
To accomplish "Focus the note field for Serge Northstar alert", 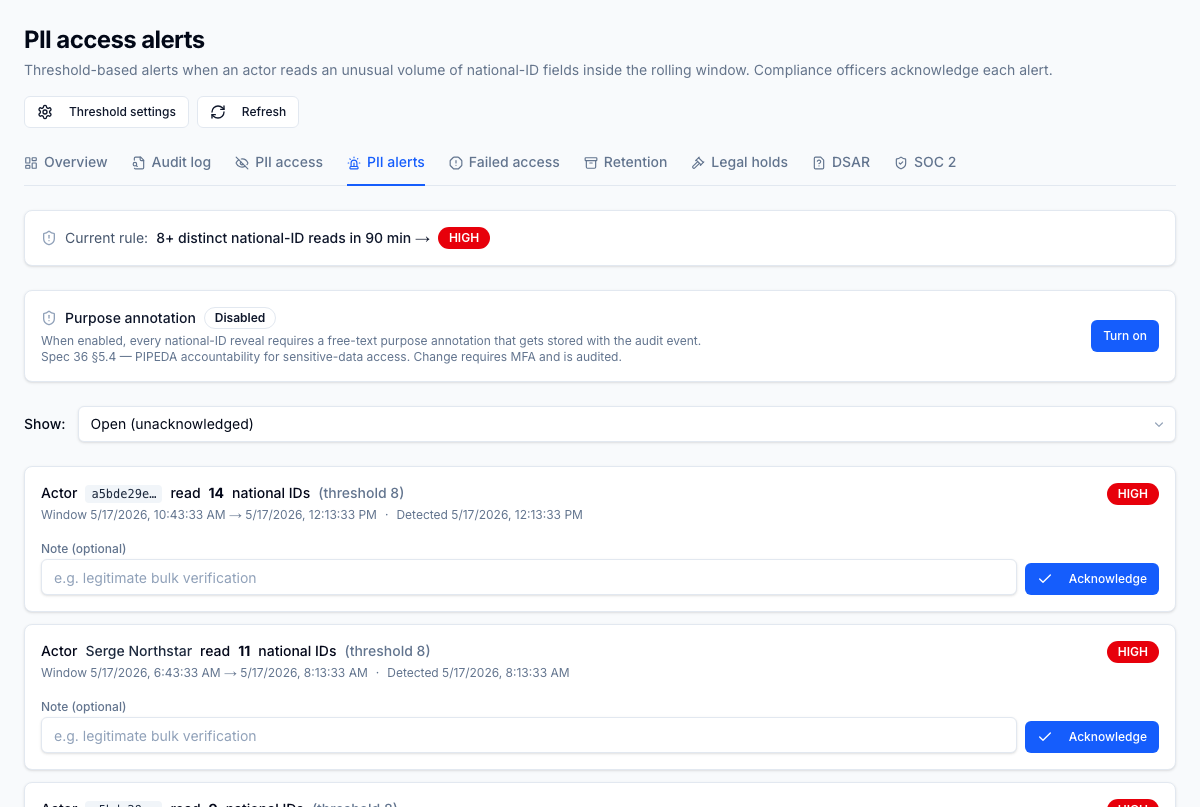I will coord(529,736).
